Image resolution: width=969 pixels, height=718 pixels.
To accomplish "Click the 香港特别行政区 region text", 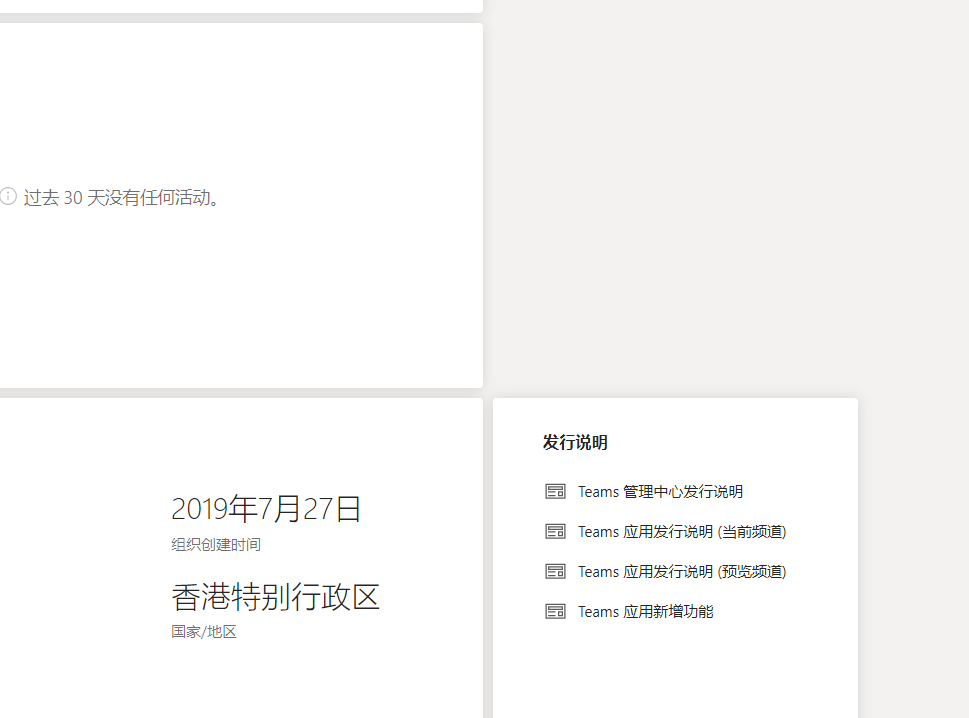I will pos(275,597).
